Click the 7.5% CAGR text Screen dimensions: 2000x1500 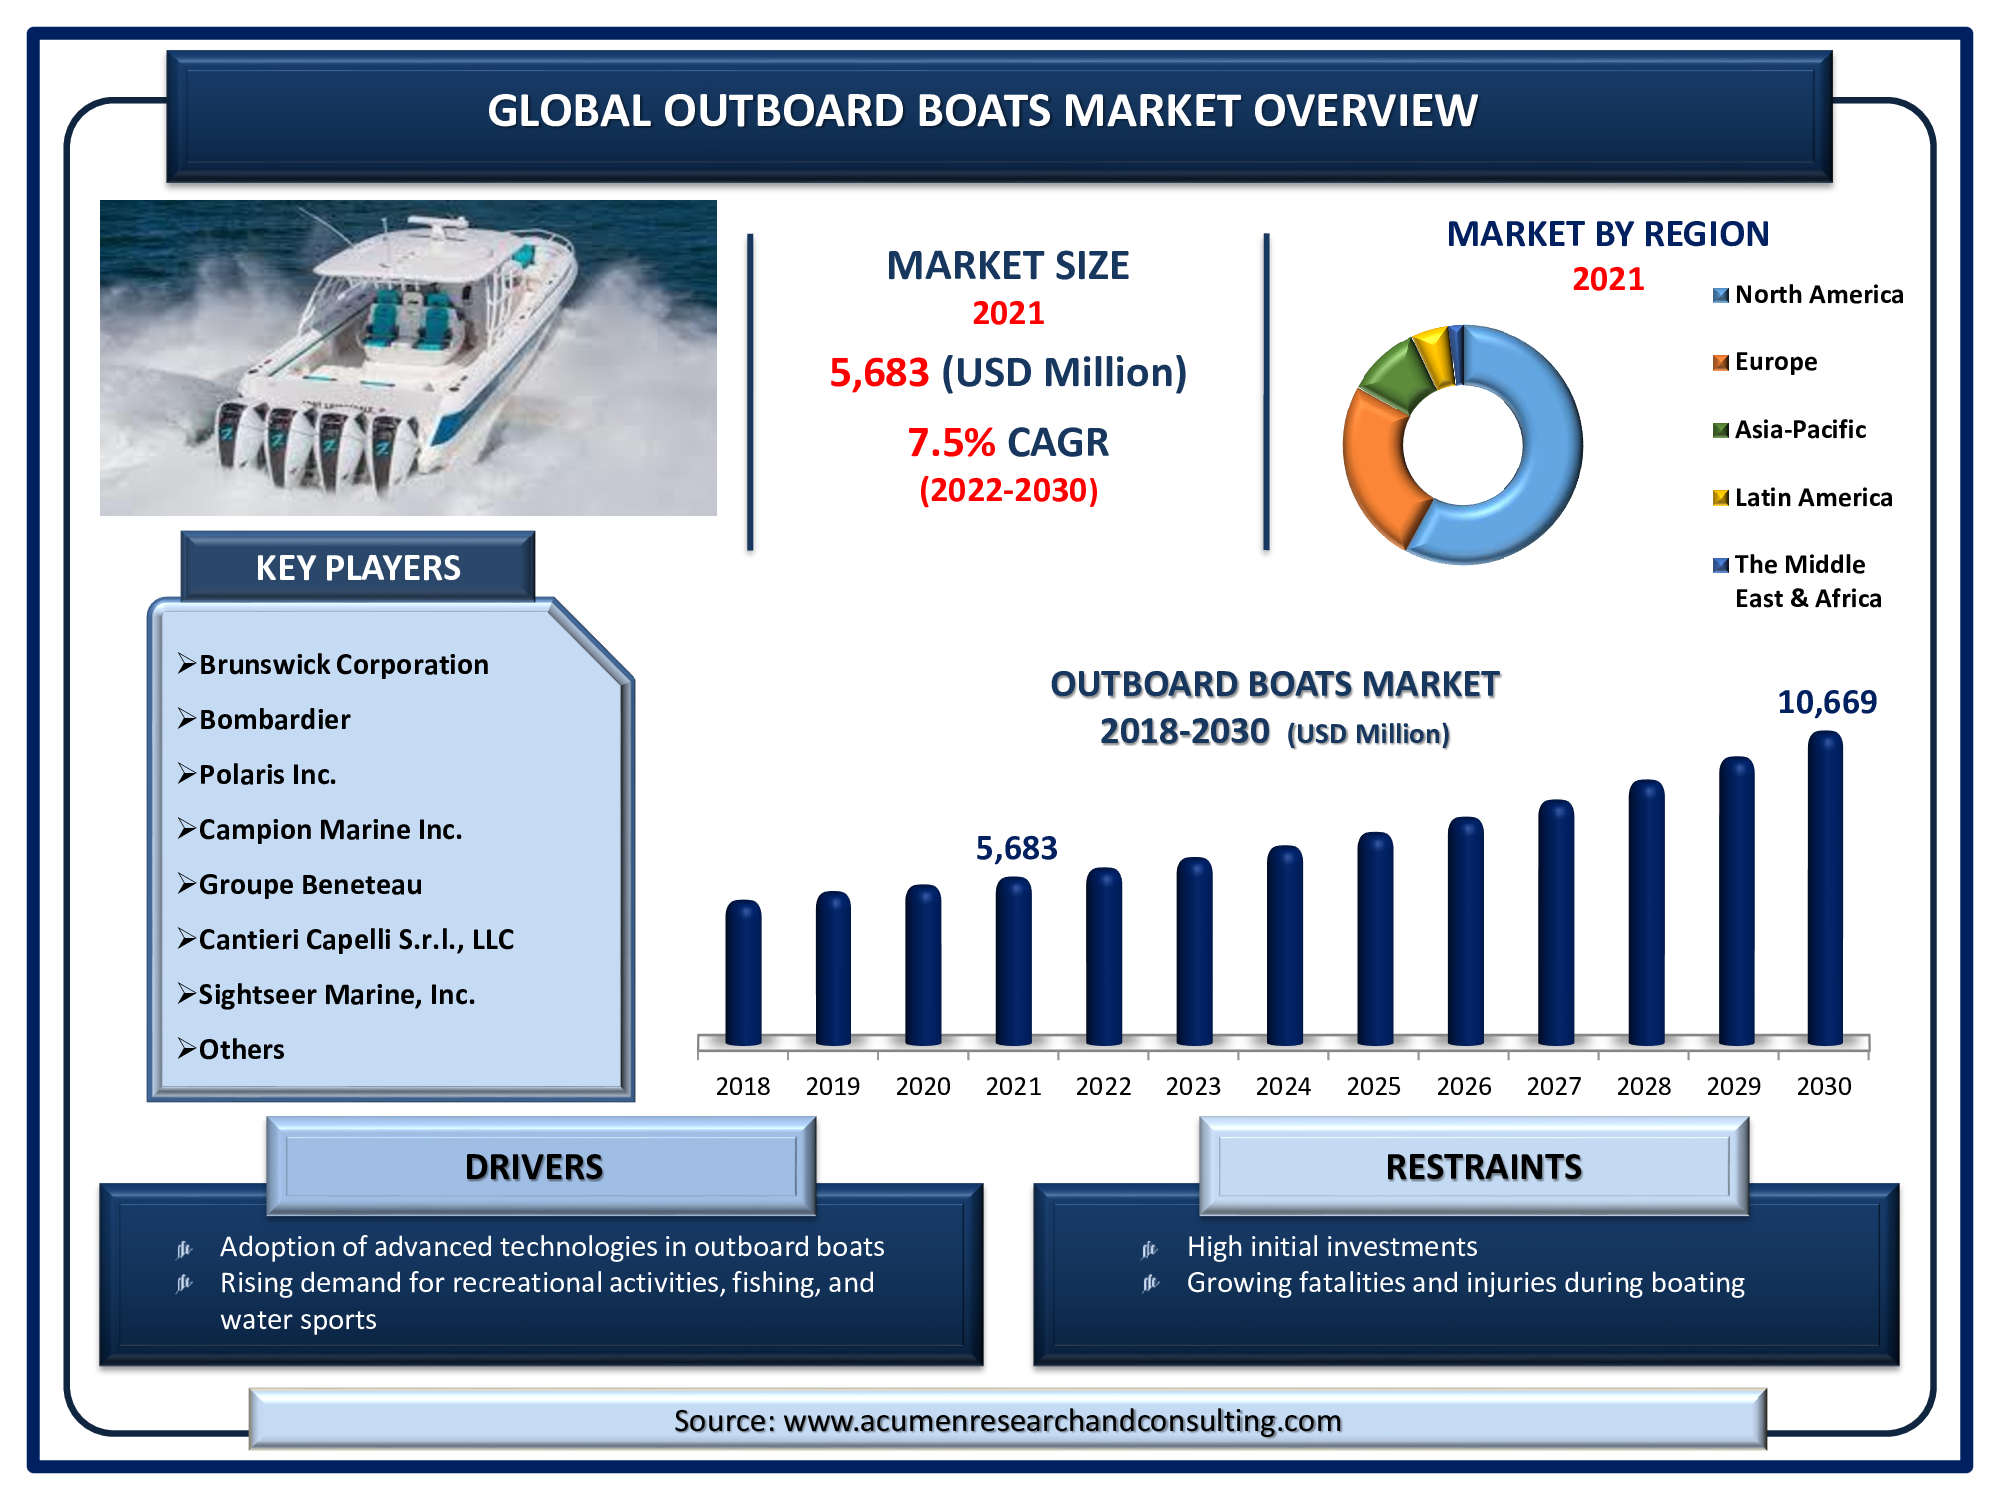tap(1008, 442)
